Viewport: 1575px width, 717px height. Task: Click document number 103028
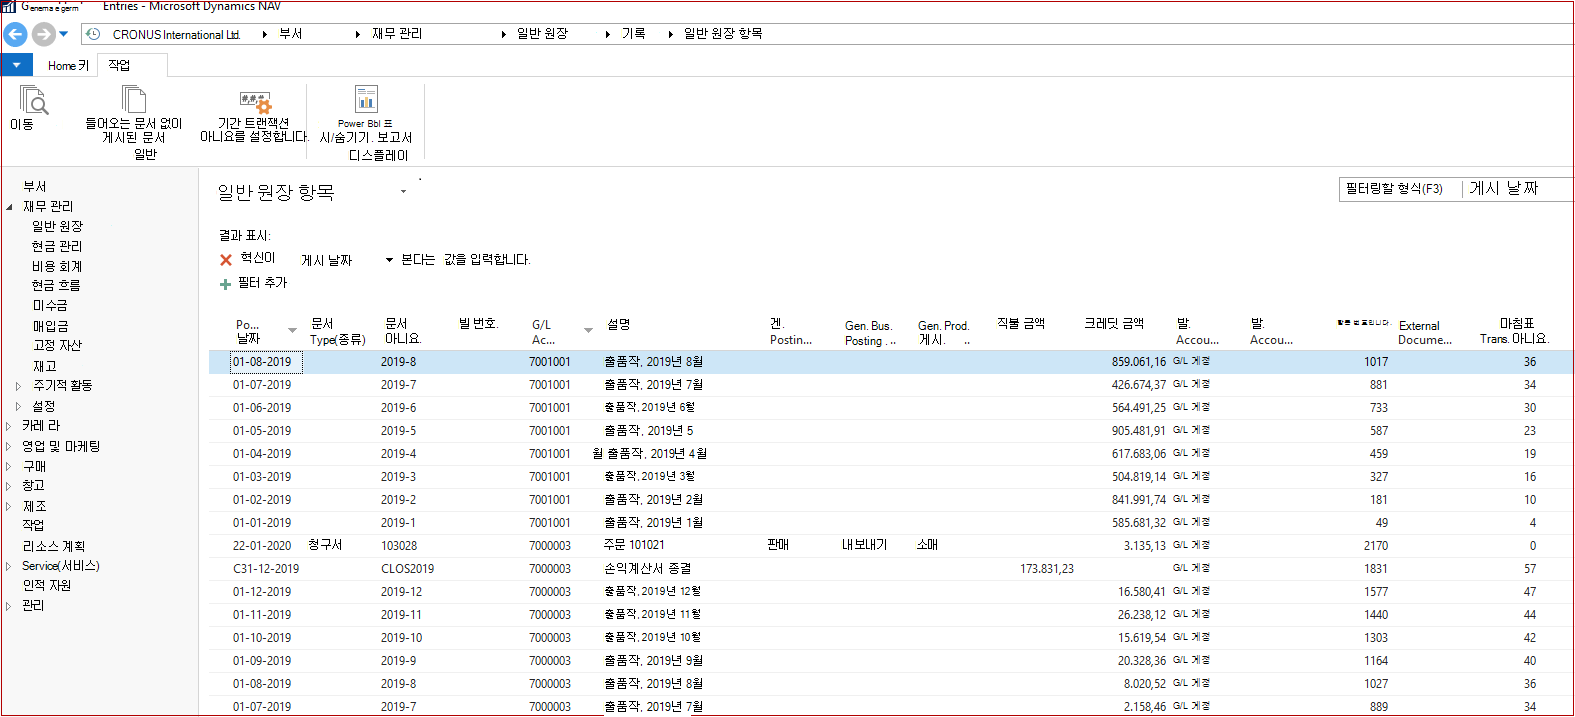click(399, 546)
